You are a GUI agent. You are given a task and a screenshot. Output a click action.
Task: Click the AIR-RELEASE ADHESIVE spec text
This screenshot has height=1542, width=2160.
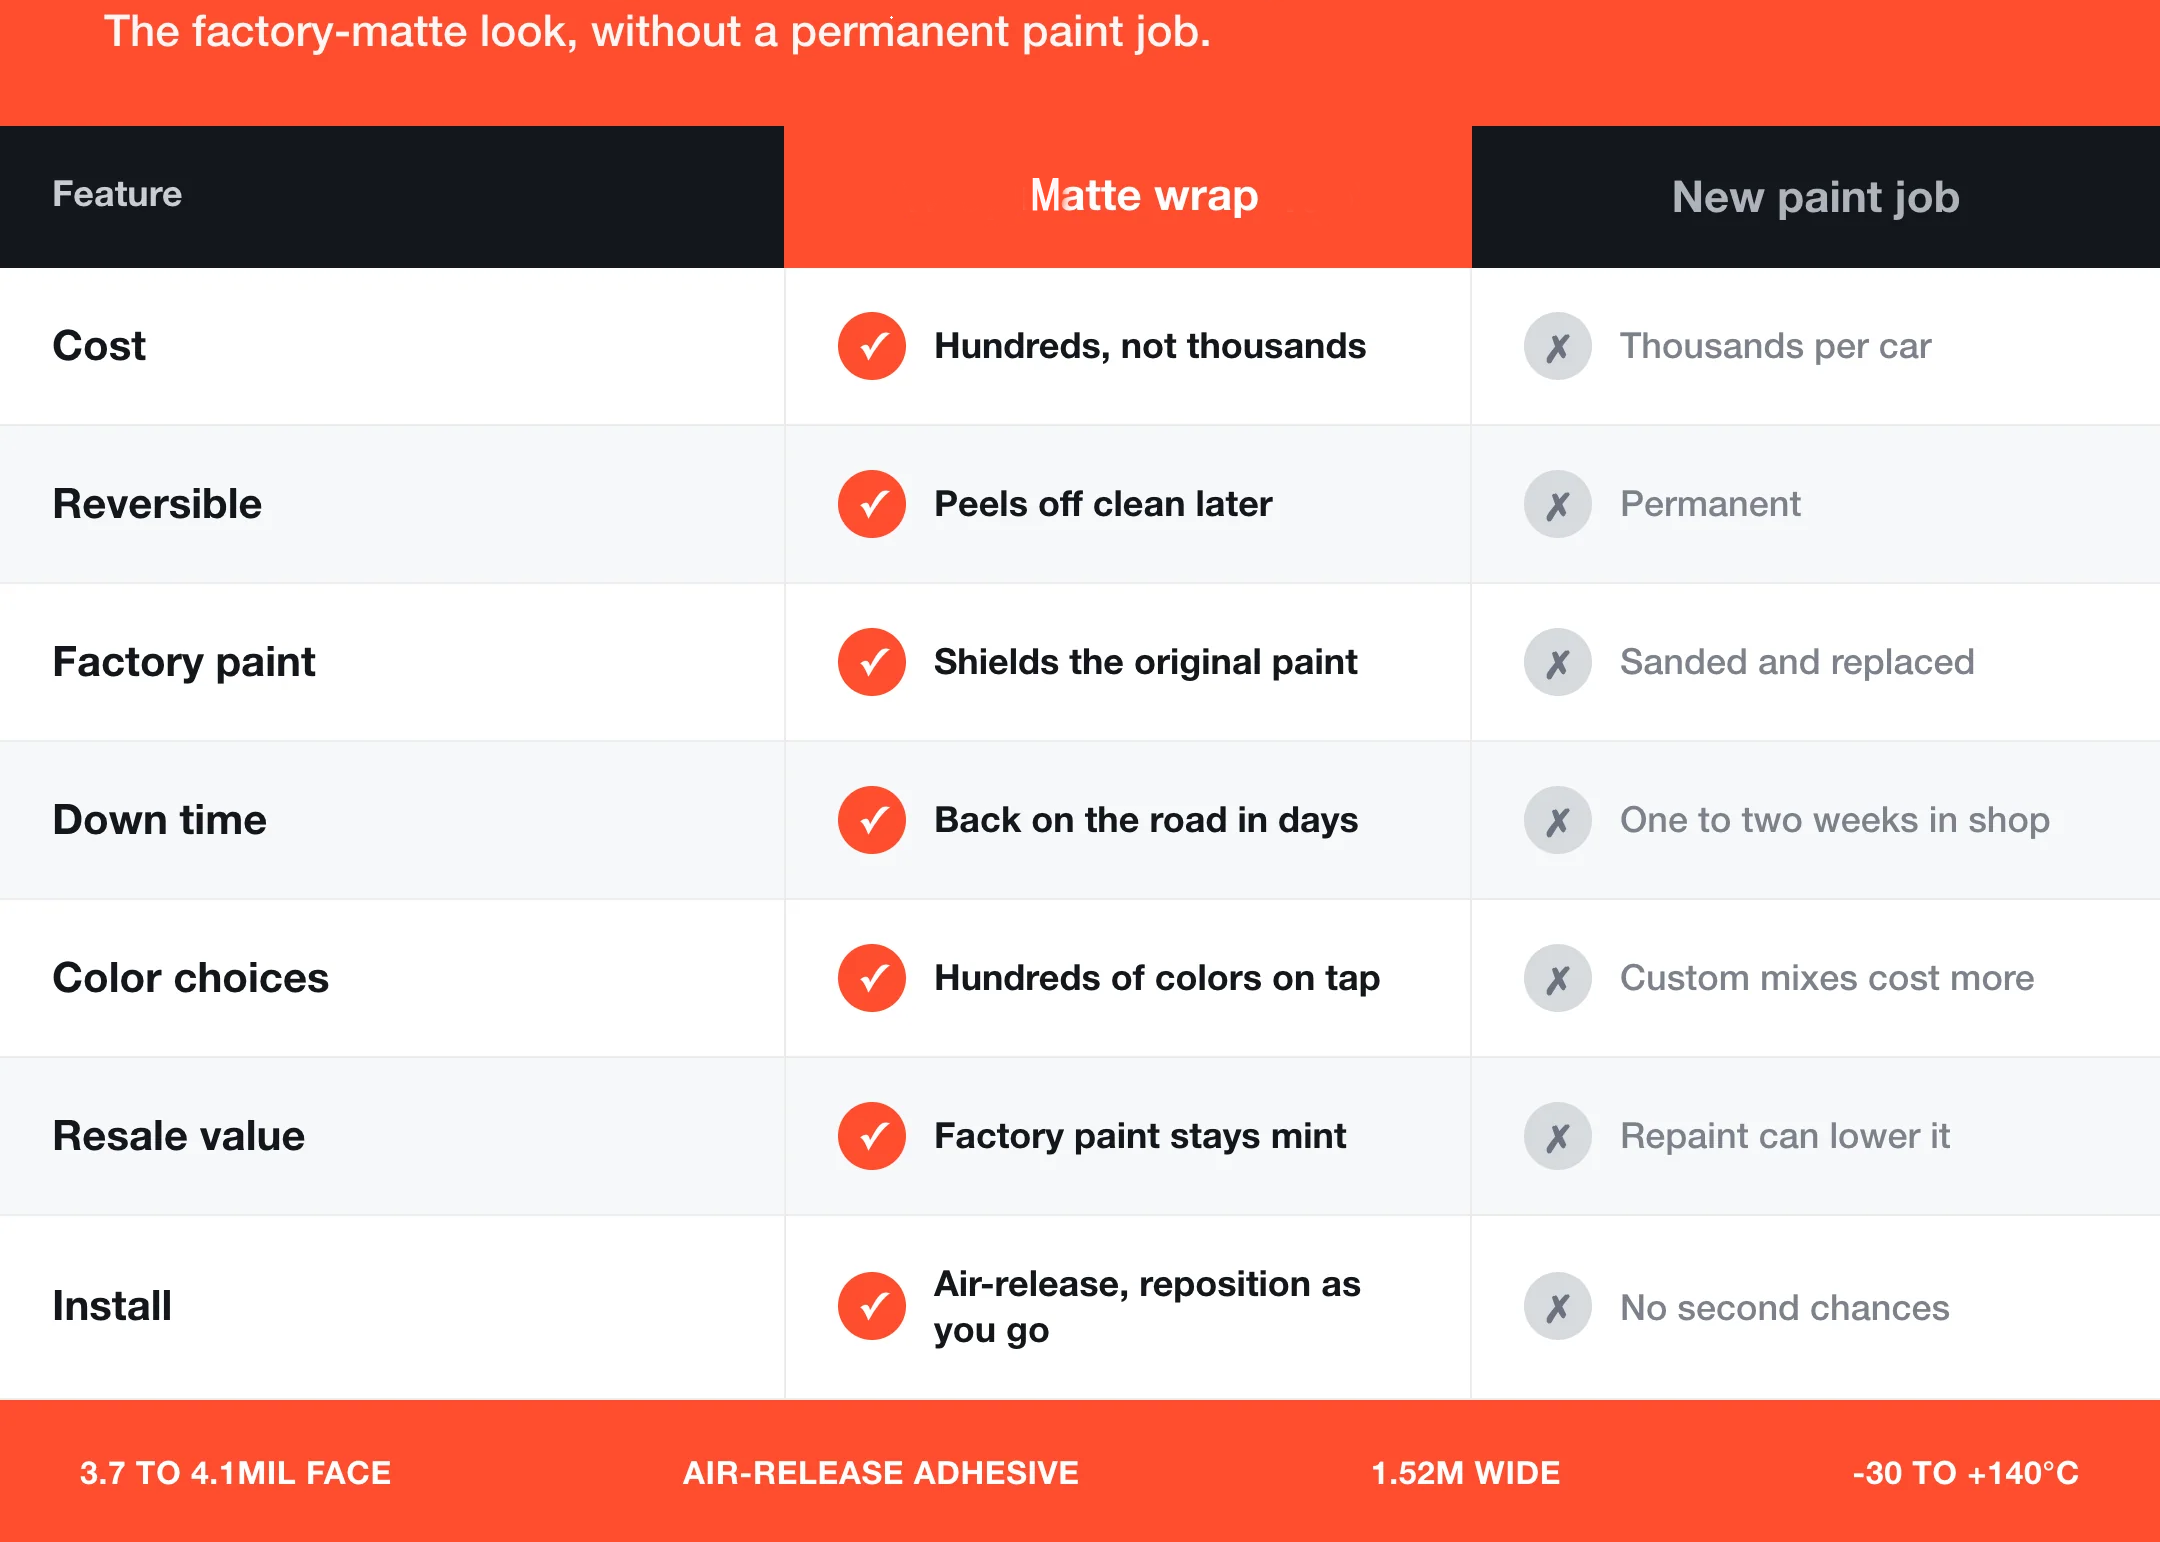(x=881, y=1473)
